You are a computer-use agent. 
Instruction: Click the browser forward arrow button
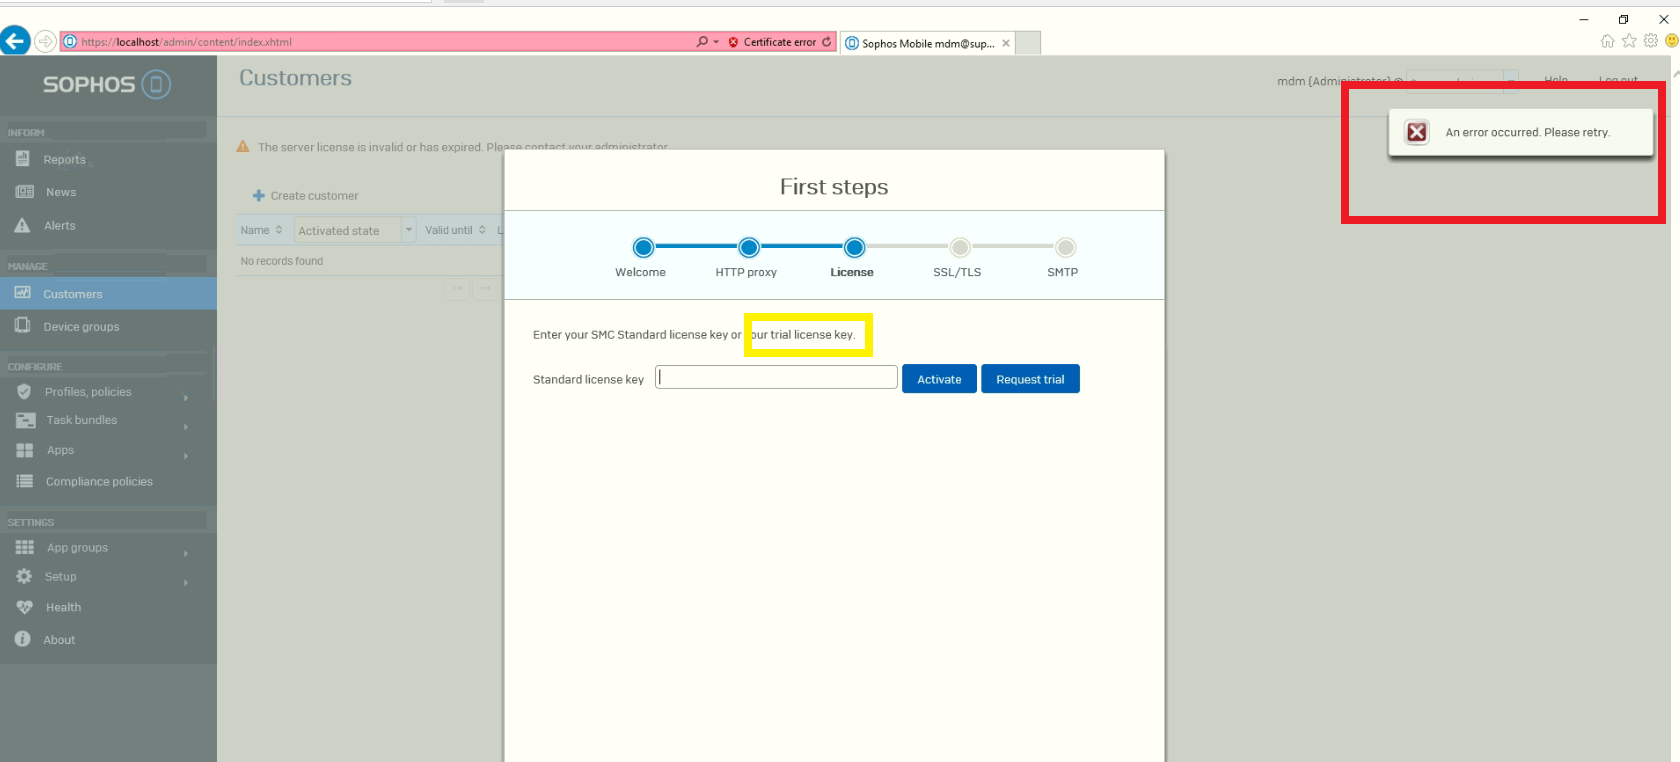45,41
